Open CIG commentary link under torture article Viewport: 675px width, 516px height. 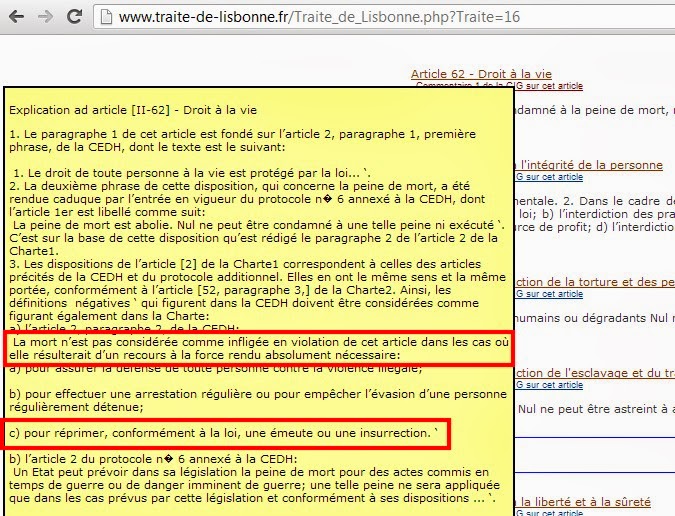549,294
